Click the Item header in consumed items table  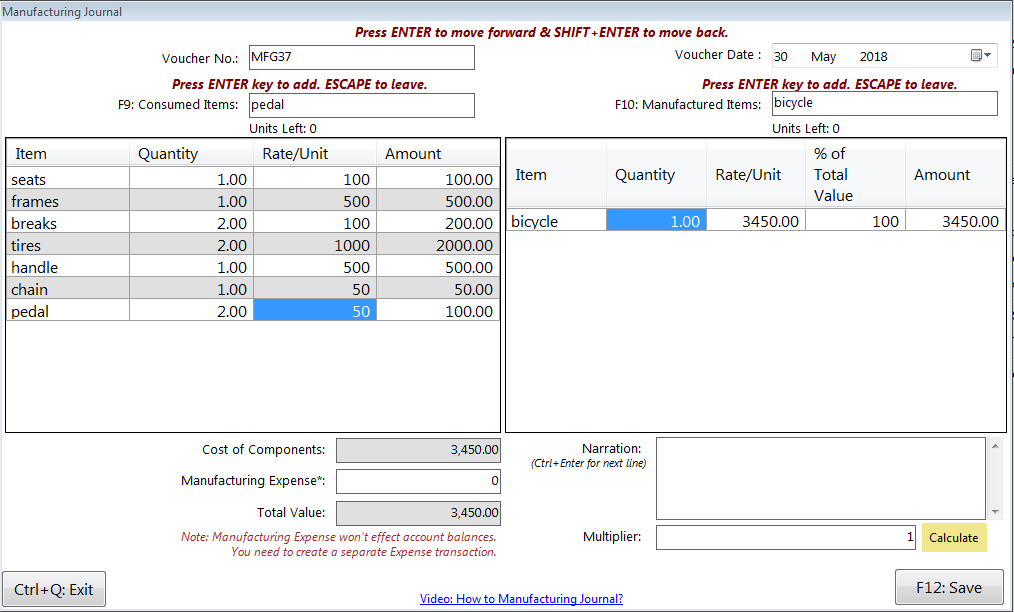[x=68, y=154]
